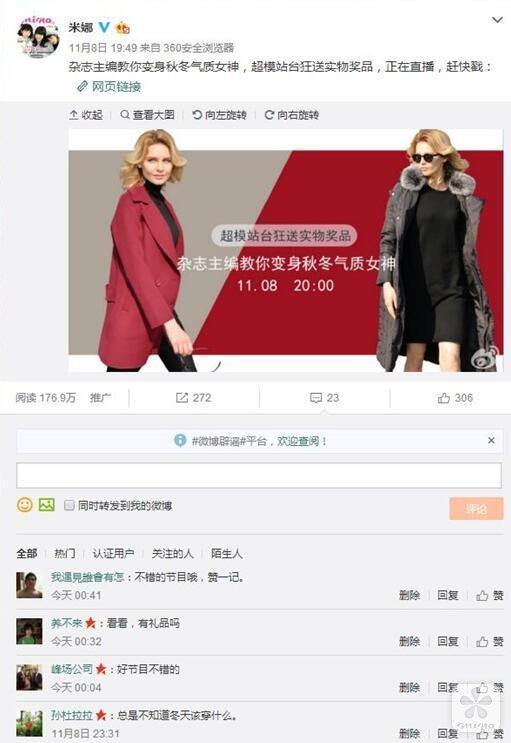Rotate image right with 向右旋转
The image size is (511, 743).
pos(292,115)
